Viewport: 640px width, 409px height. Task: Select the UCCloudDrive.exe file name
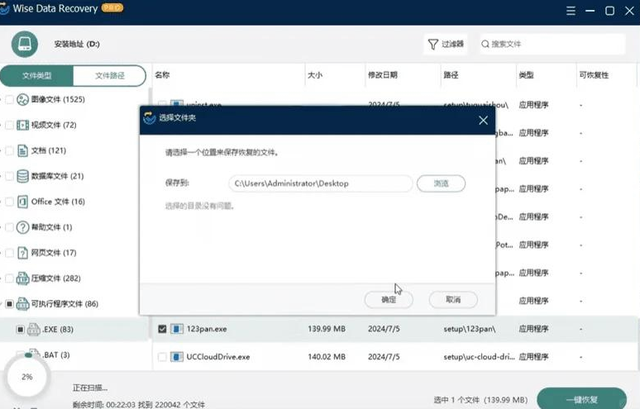(x=218, y=357)
